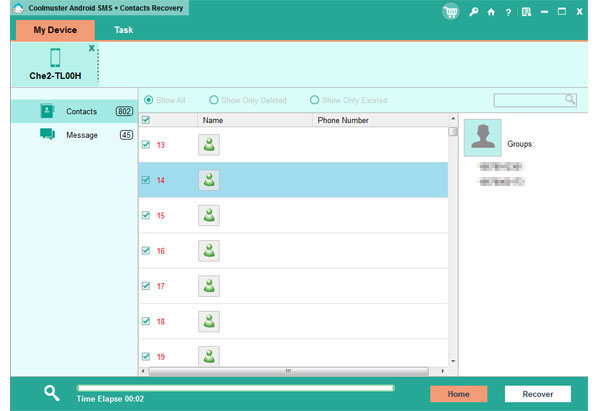Click the search magnifier in the filter box

[570, 100]
